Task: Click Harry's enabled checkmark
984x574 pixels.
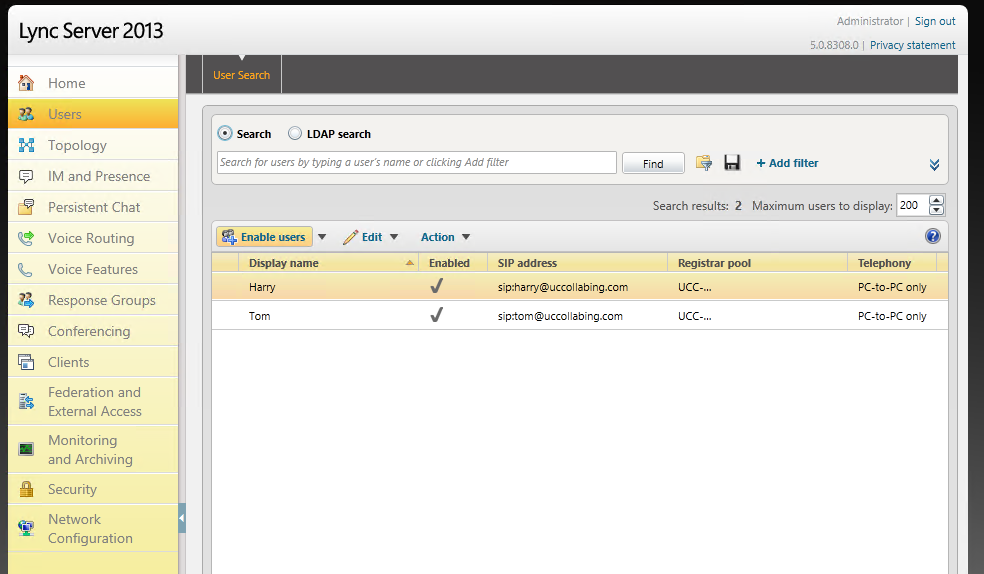Action: (436, 286)
